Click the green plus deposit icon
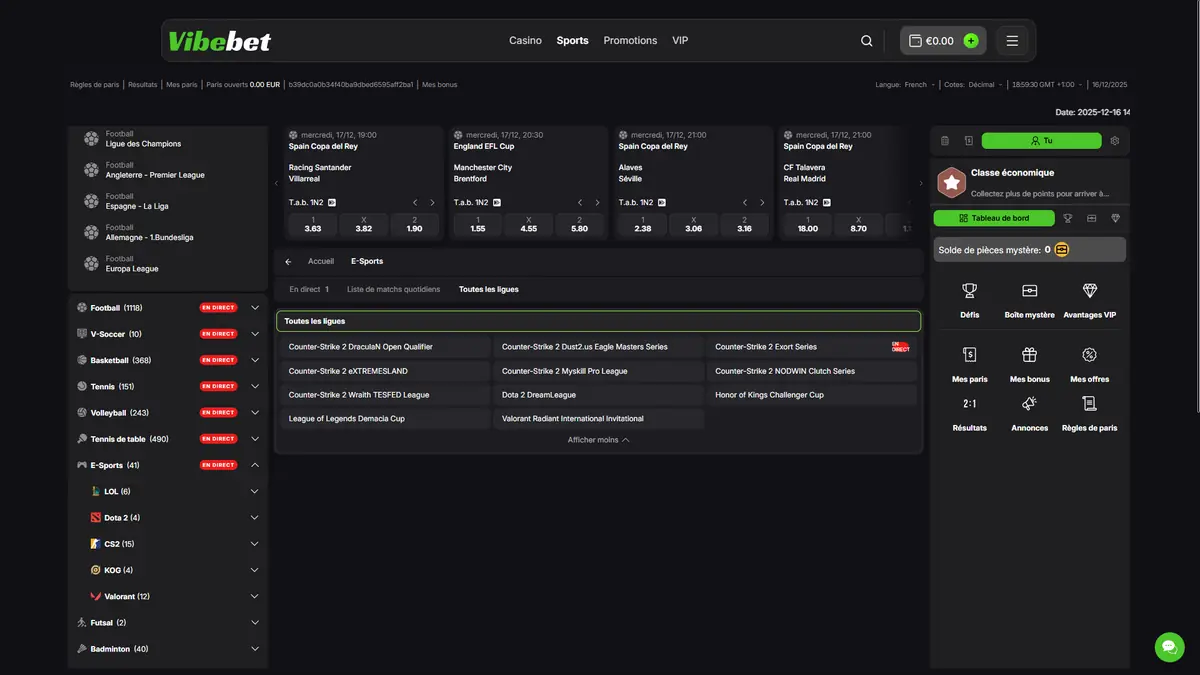Viewport: 1200px width, 675px height. 970,41
